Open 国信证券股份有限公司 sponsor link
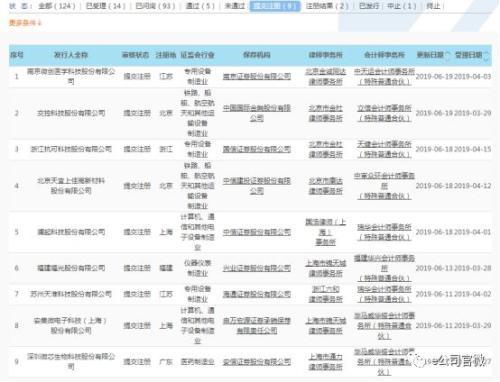Viewport: 500px width, 382px height. [x=257, y=149]
